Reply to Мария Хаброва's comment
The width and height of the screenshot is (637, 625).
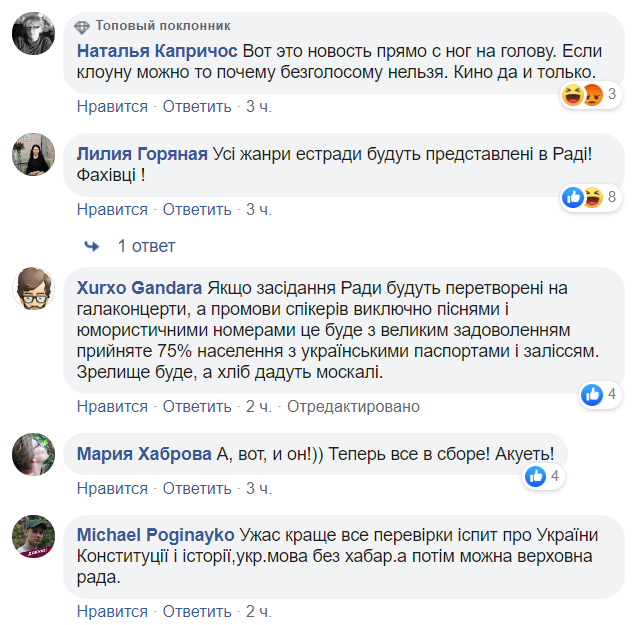coord(197,488)
